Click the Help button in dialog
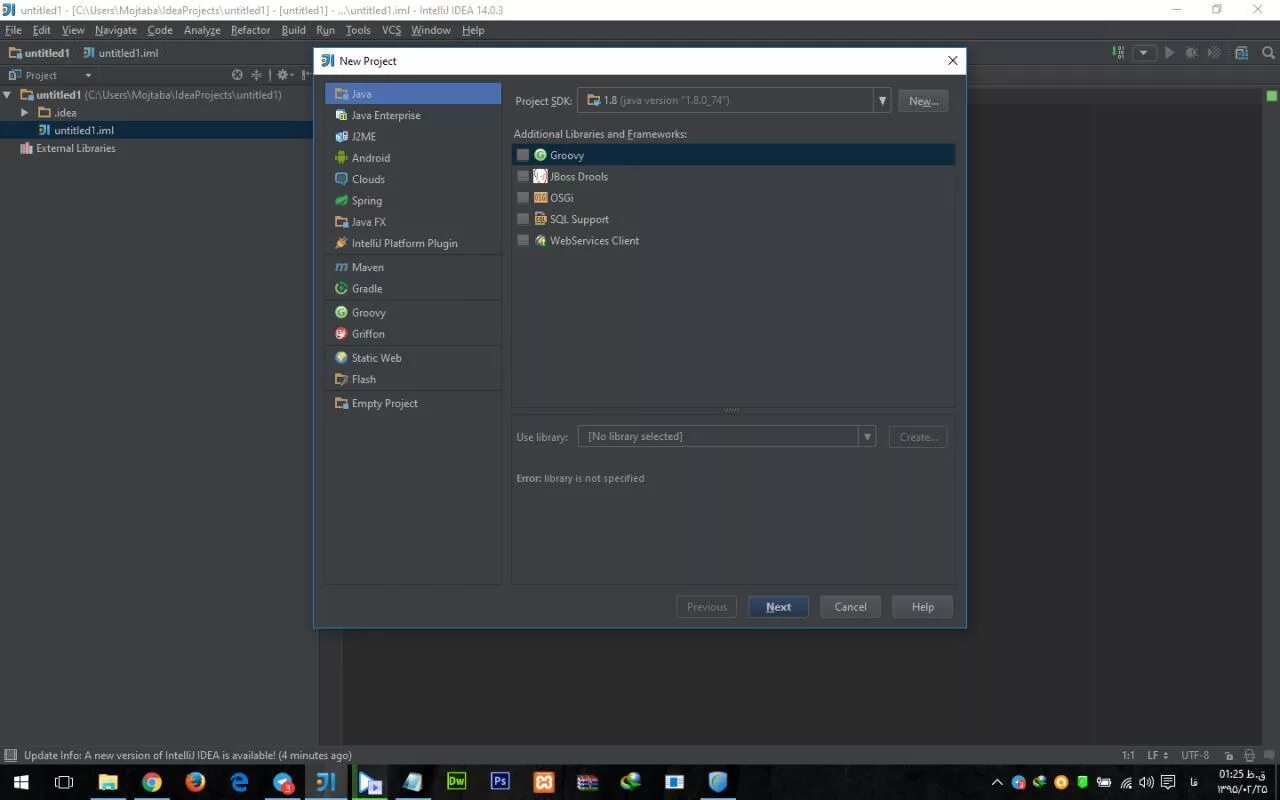 (x=922, y=607)
